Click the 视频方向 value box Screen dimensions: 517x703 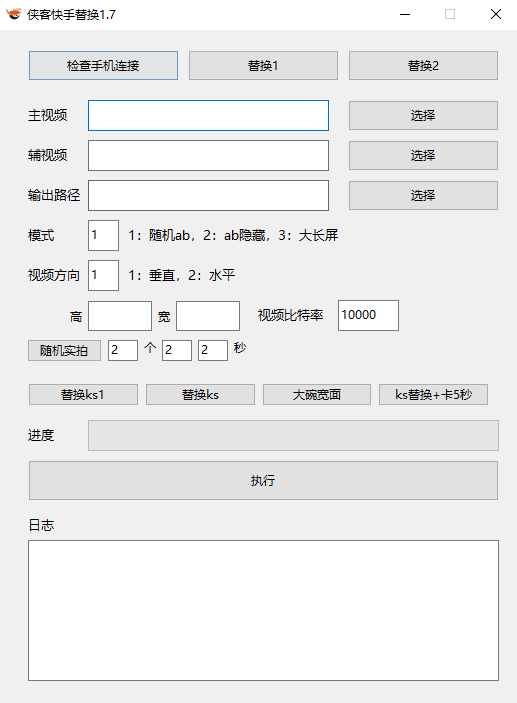pyautogui.click(x=104, y=275)
